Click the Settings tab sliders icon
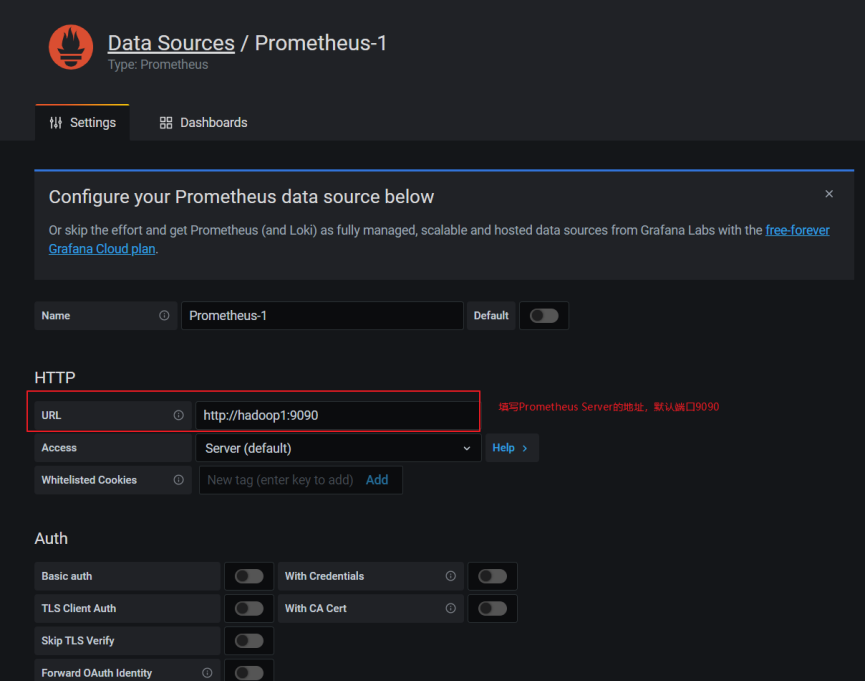This screenshot has width=866, height=682. tap(56, 123)
